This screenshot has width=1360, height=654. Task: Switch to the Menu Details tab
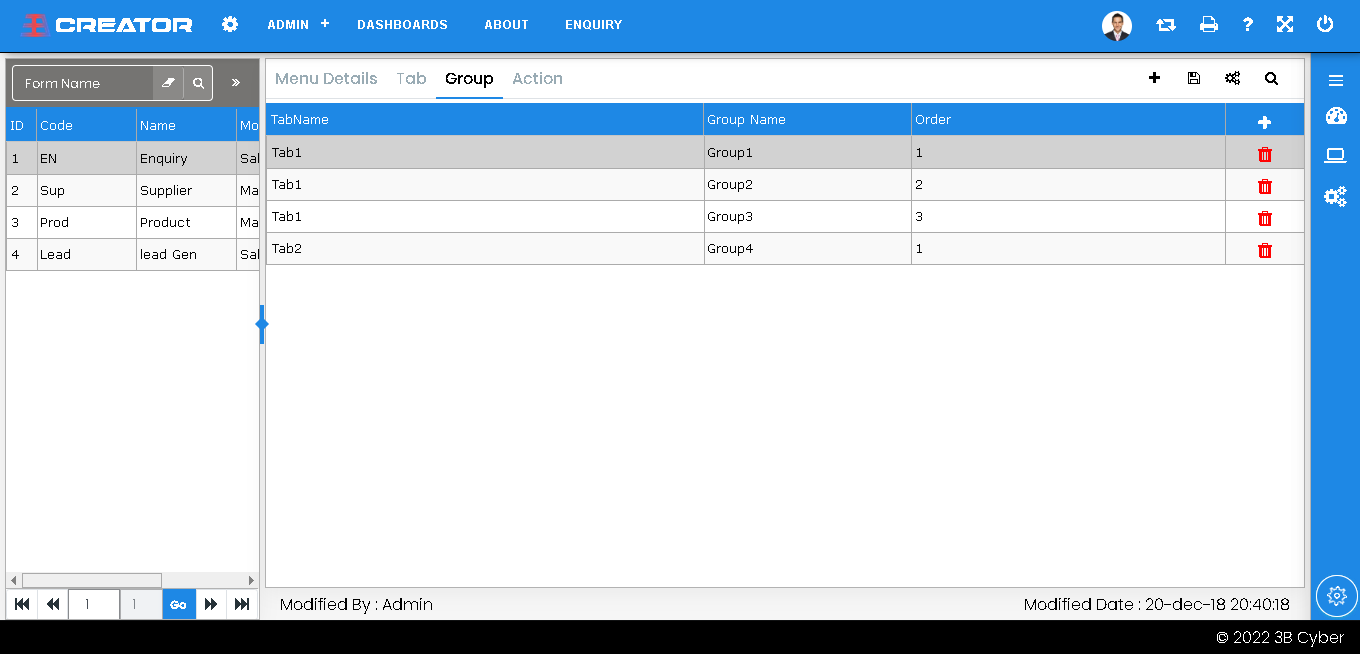coord(326,79)
